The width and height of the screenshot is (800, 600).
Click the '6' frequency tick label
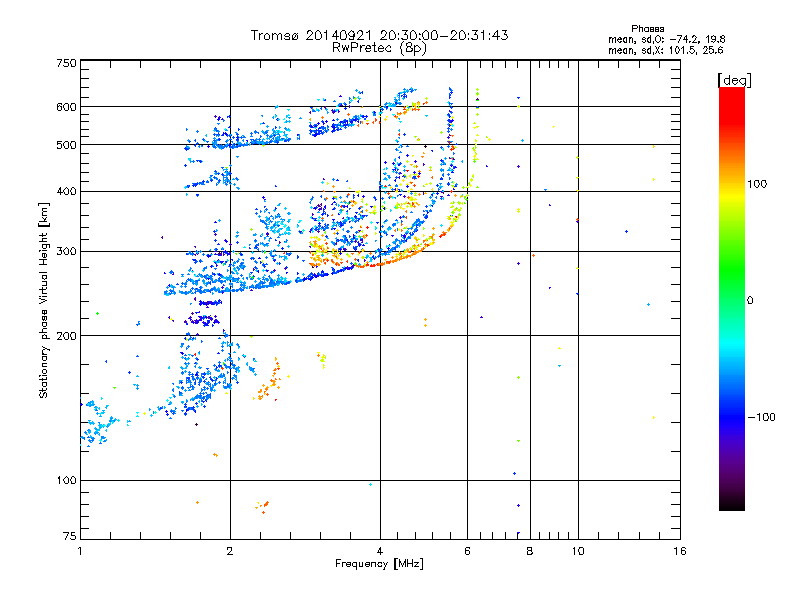click(467, 551)
